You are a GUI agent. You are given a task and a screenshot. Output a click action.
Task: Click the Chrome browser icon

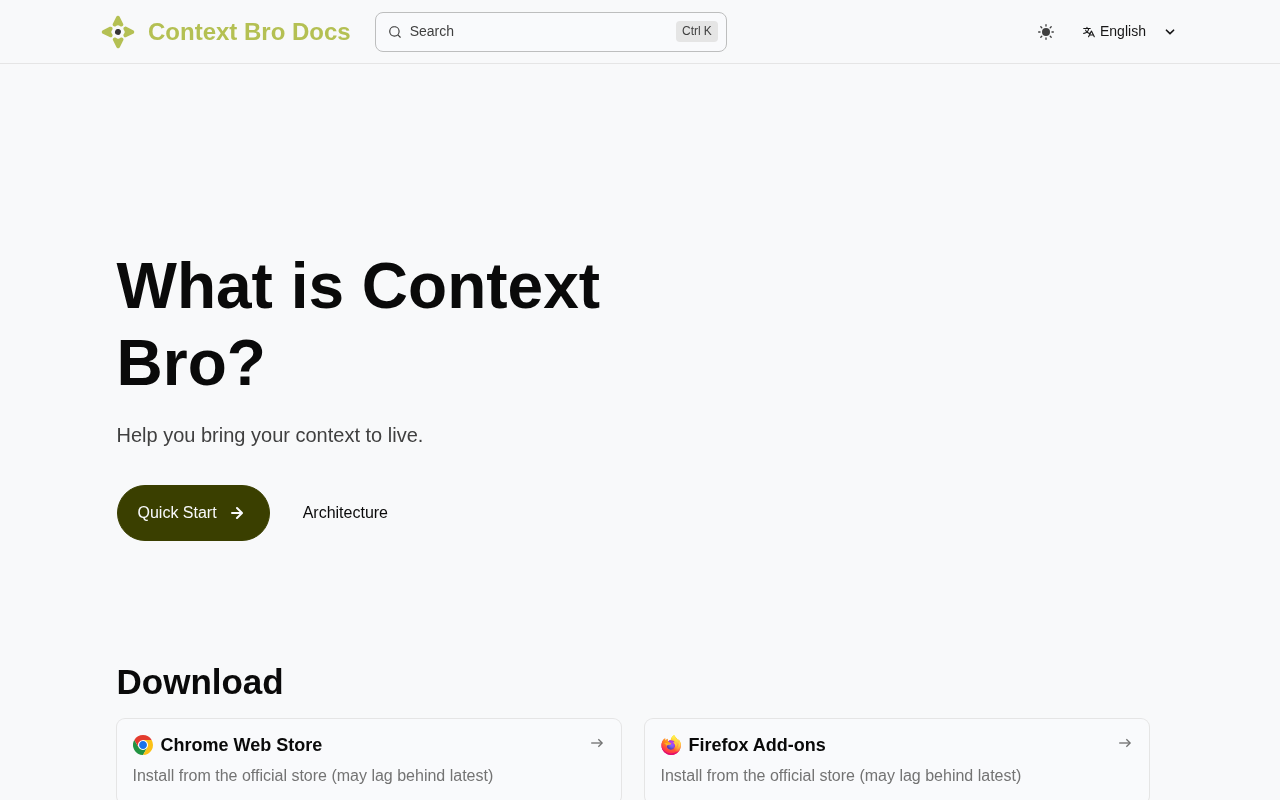pos(143,745)
